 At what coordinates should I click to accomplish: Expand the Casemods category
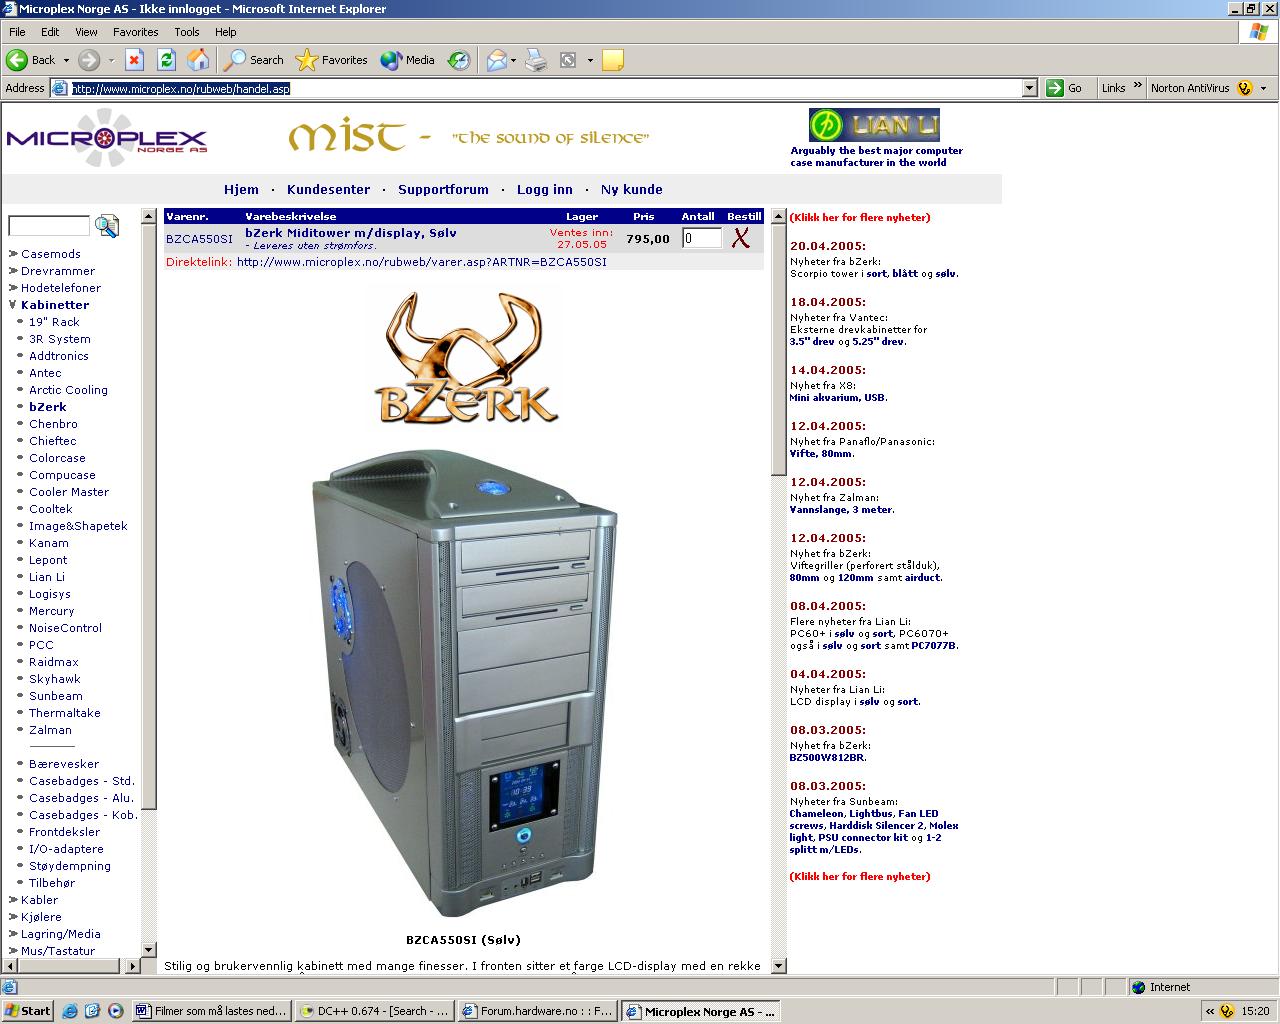click(13, 254)
